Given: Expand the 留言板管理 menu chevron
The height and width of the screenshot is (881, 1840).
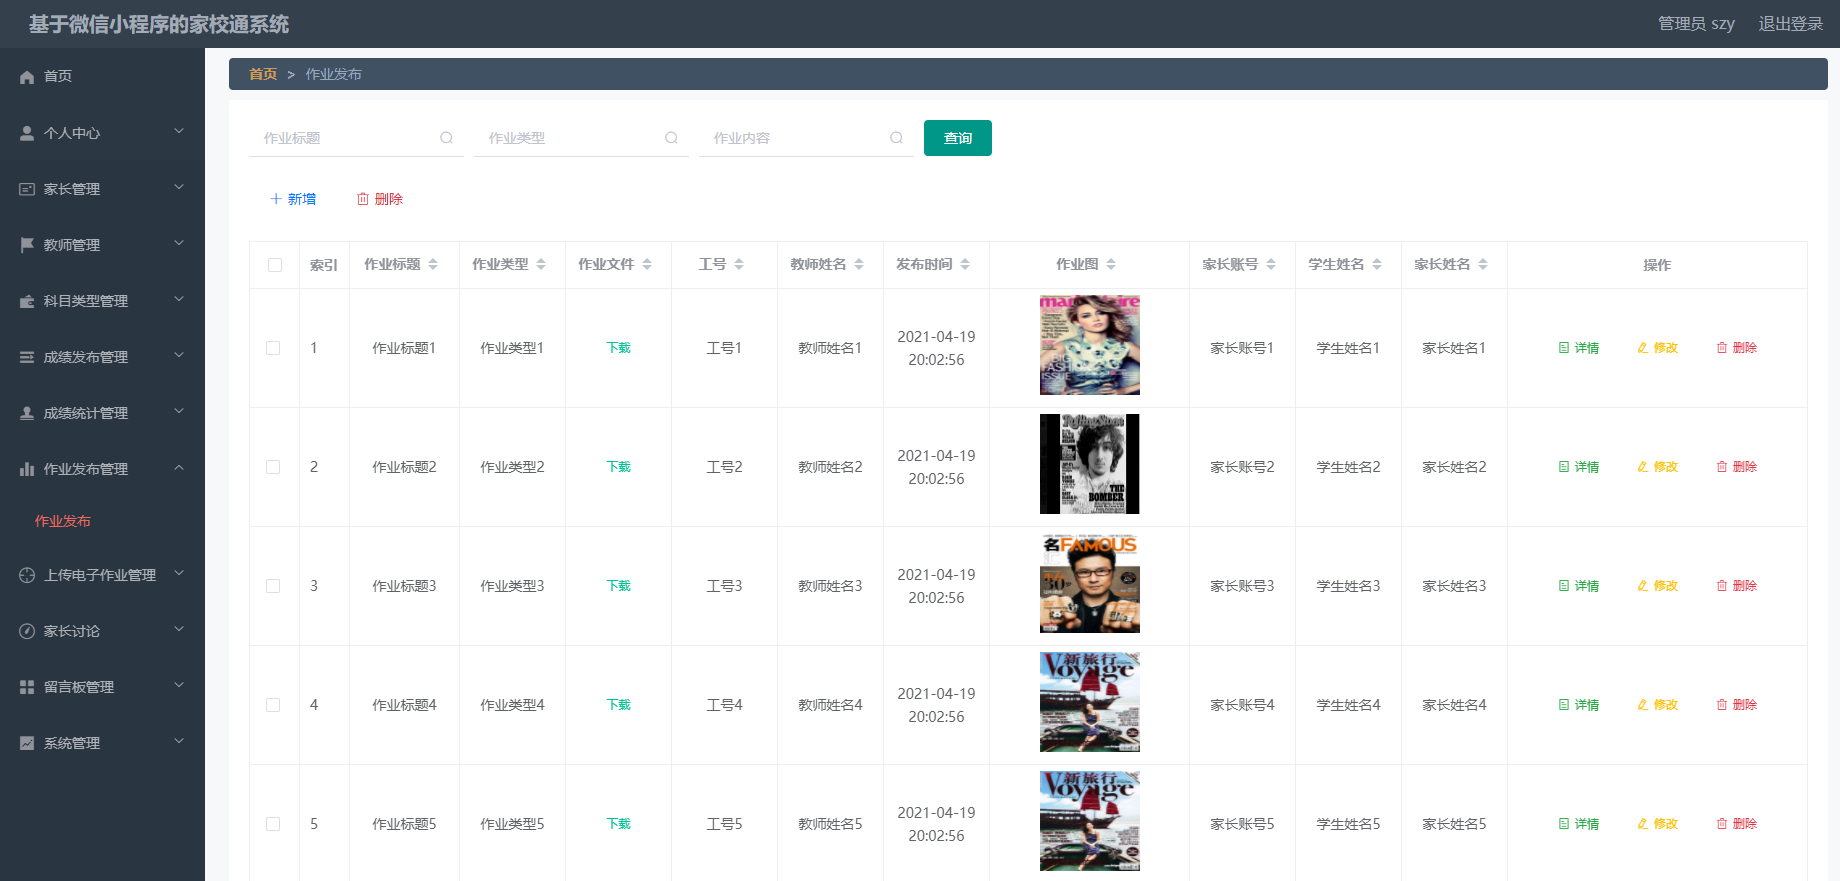Looking at the screenshot, I should coord(179,685).
